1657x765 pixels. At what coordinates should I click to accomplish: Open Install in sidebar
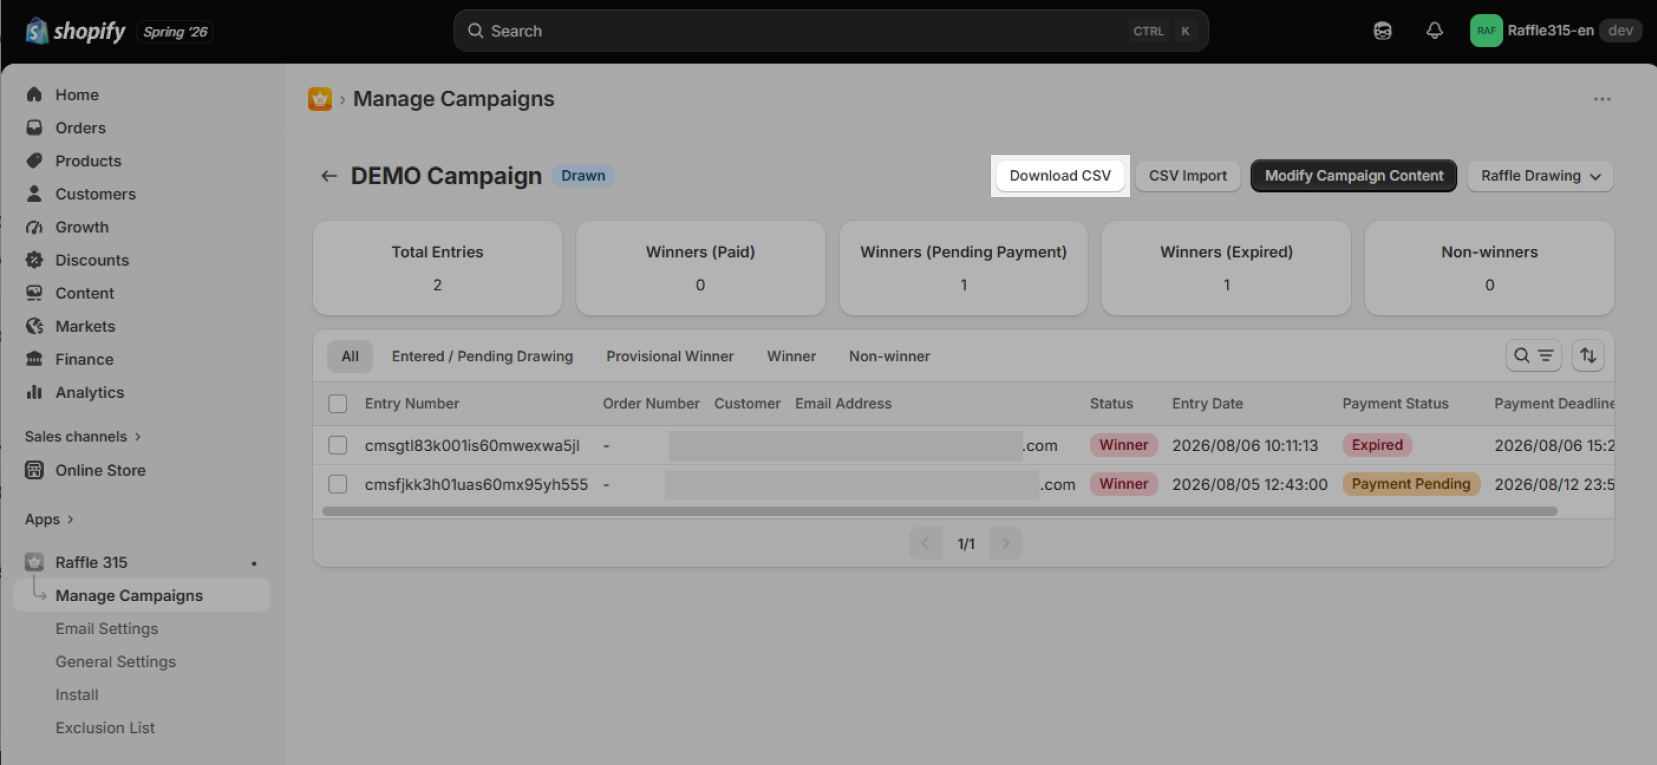[77, 694]
